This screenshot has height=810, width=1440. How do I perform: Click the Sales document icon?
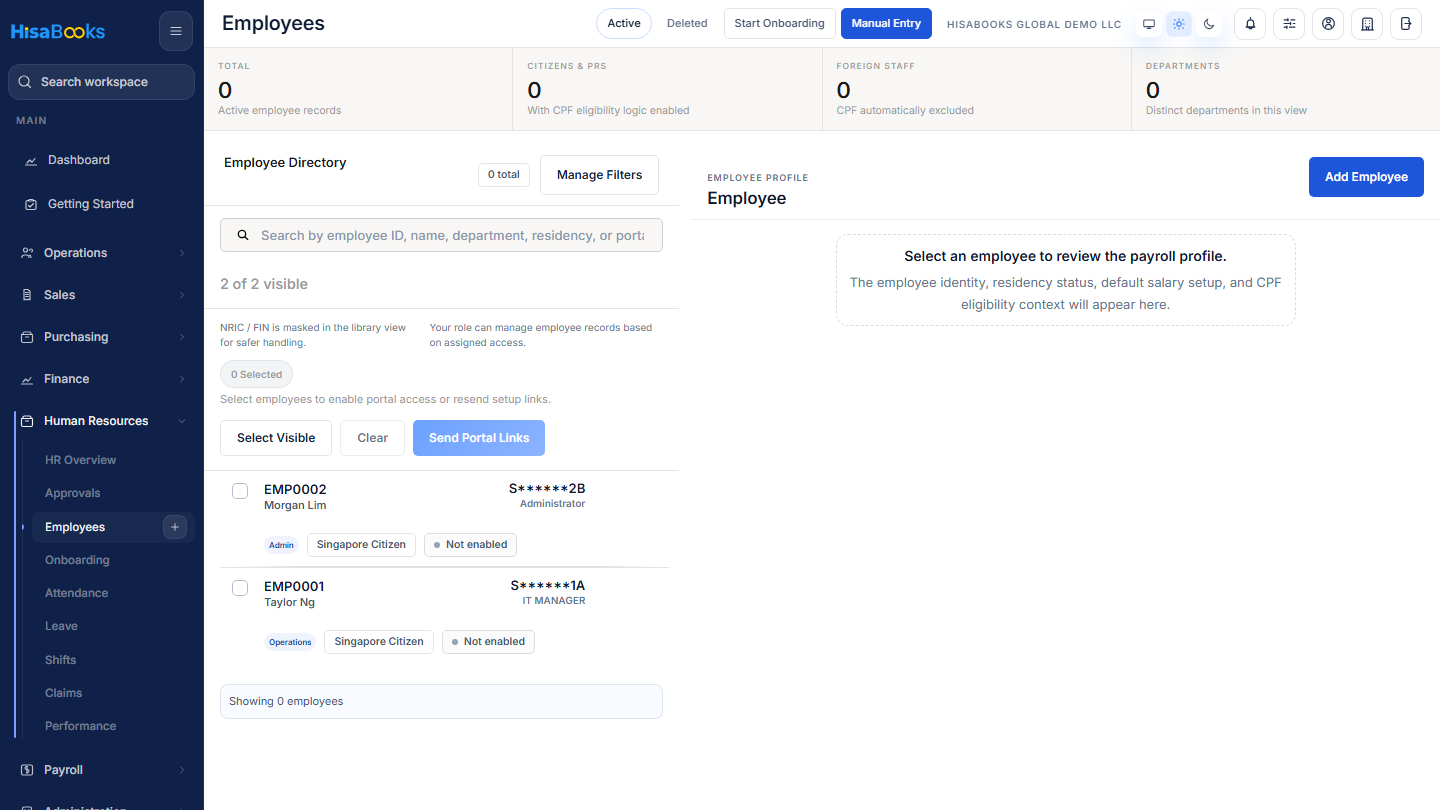pos(27,295)
